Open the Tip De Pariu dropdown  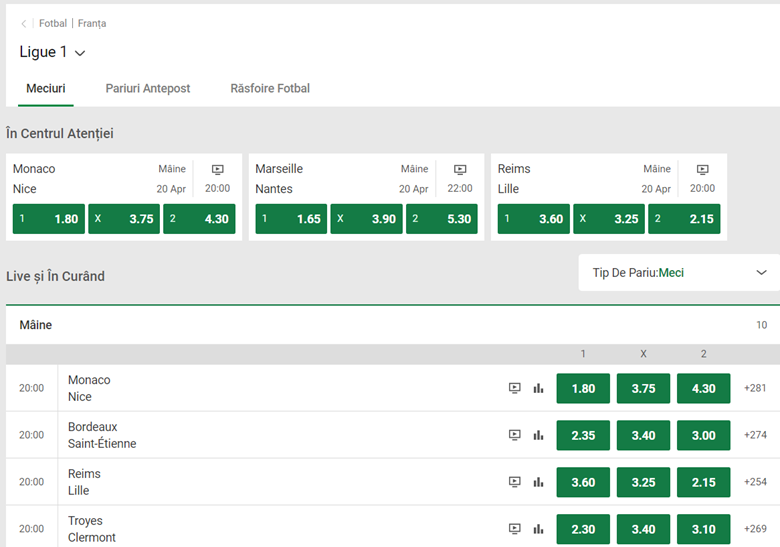pyautogui.click(x=679, y=273)
